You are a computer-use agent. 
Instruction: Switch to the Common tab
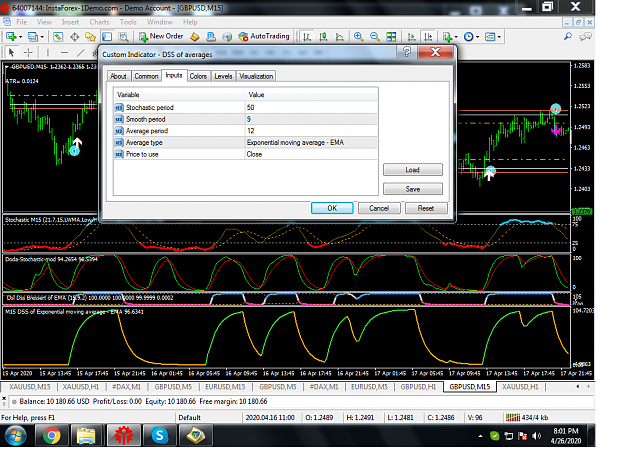146,76
